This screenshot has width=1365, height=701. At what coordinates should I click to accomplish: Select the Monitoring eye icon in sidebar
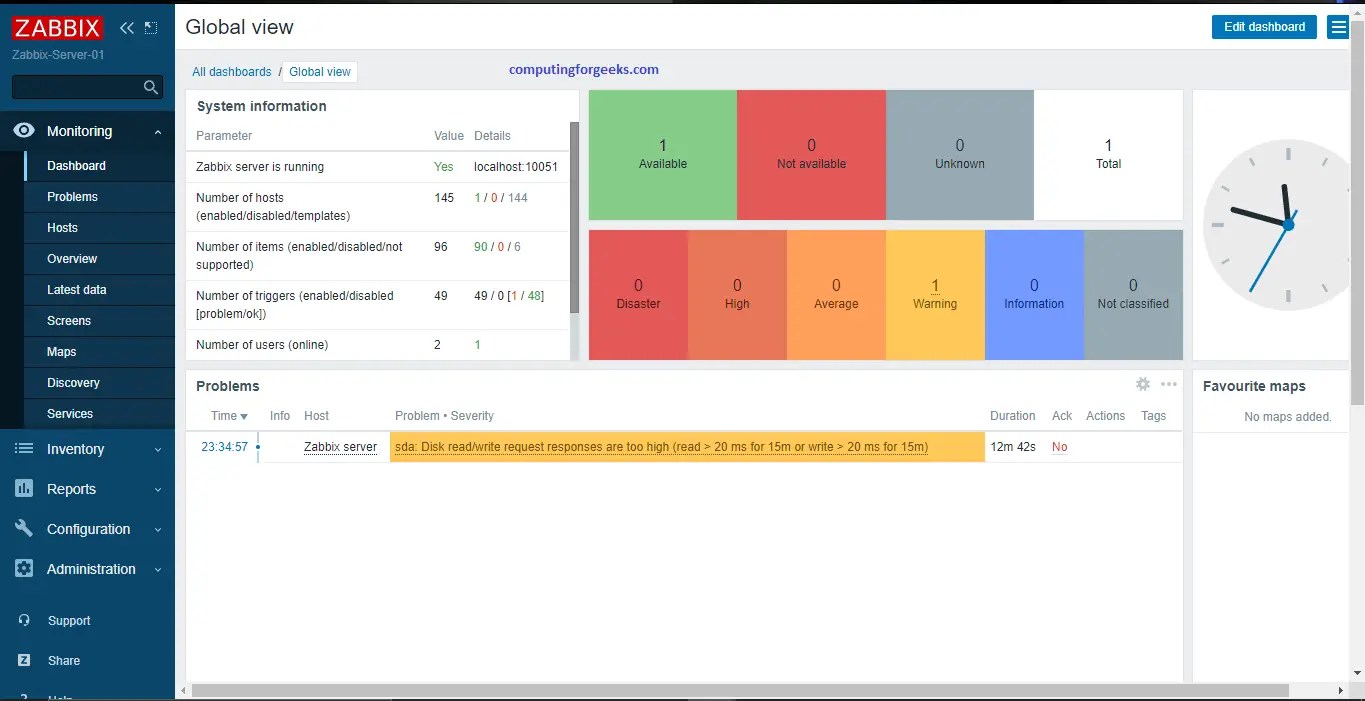tap(24, 131)
